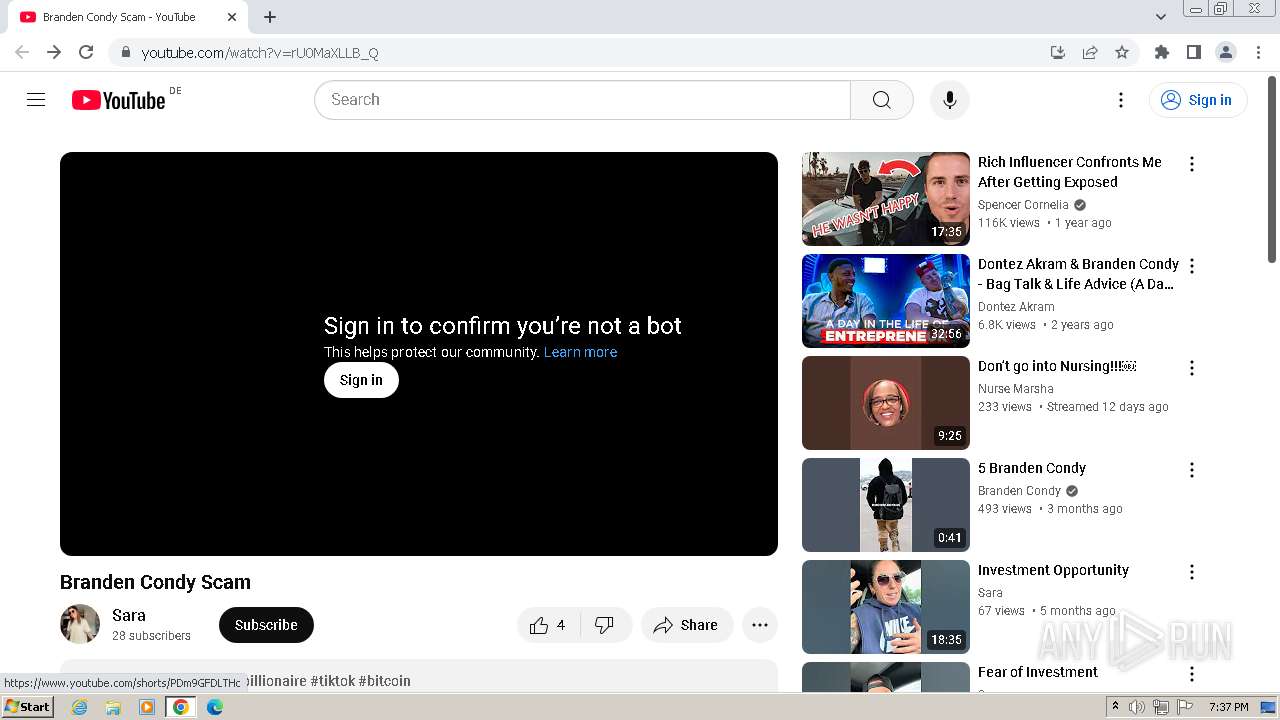The width and height of the screenshot is (1280, 720).
Task: Open 5 Branden Condy thumbnail
Action: [886, 505]
